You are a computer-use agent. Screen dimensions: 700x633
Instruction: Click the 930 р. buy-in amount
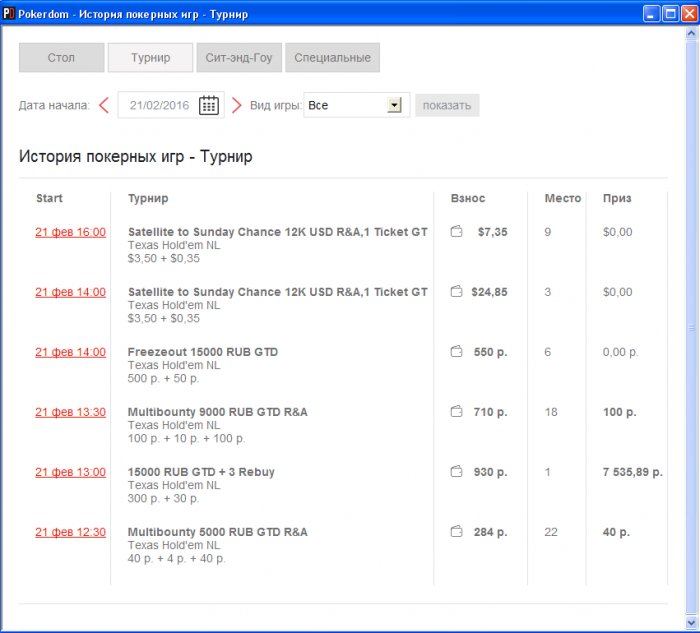coord(491,472)
